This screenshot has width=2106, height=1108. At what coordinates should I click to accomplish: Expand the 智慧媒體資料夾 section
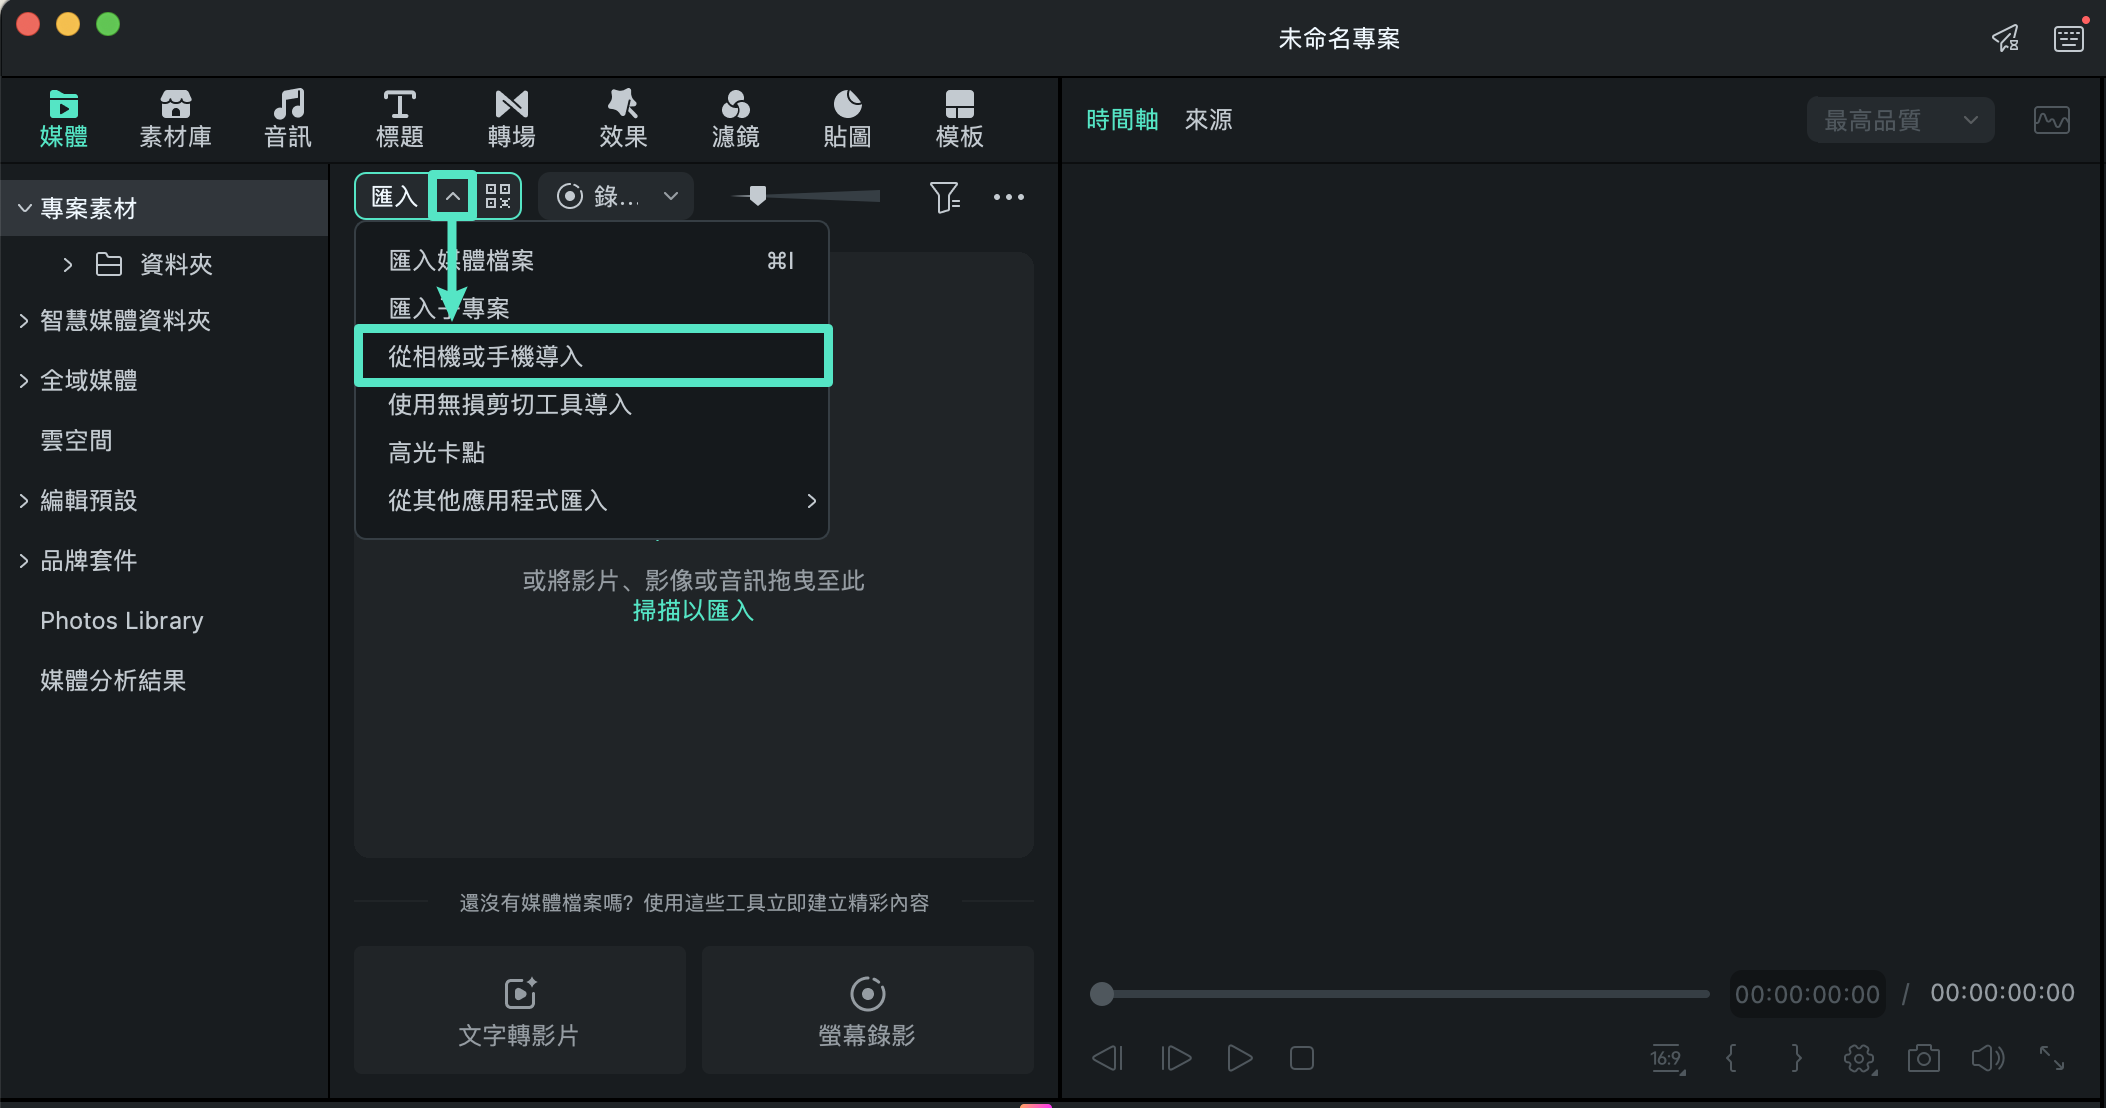24,320
